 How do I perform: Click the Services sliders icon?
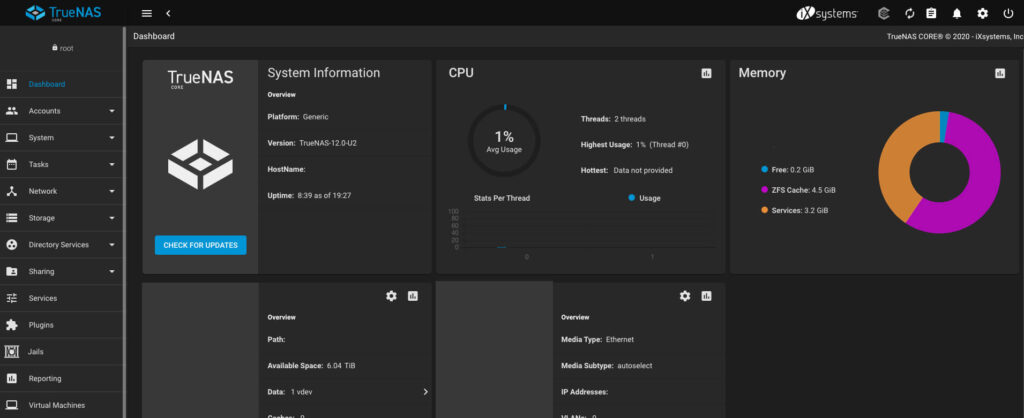pos(11,298)
